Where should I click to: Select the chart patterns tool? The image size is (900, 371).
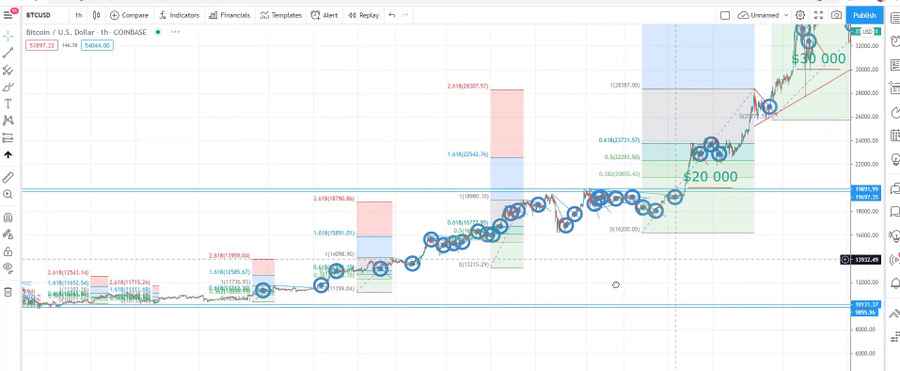pyautogui.click(x=8, y=121)
